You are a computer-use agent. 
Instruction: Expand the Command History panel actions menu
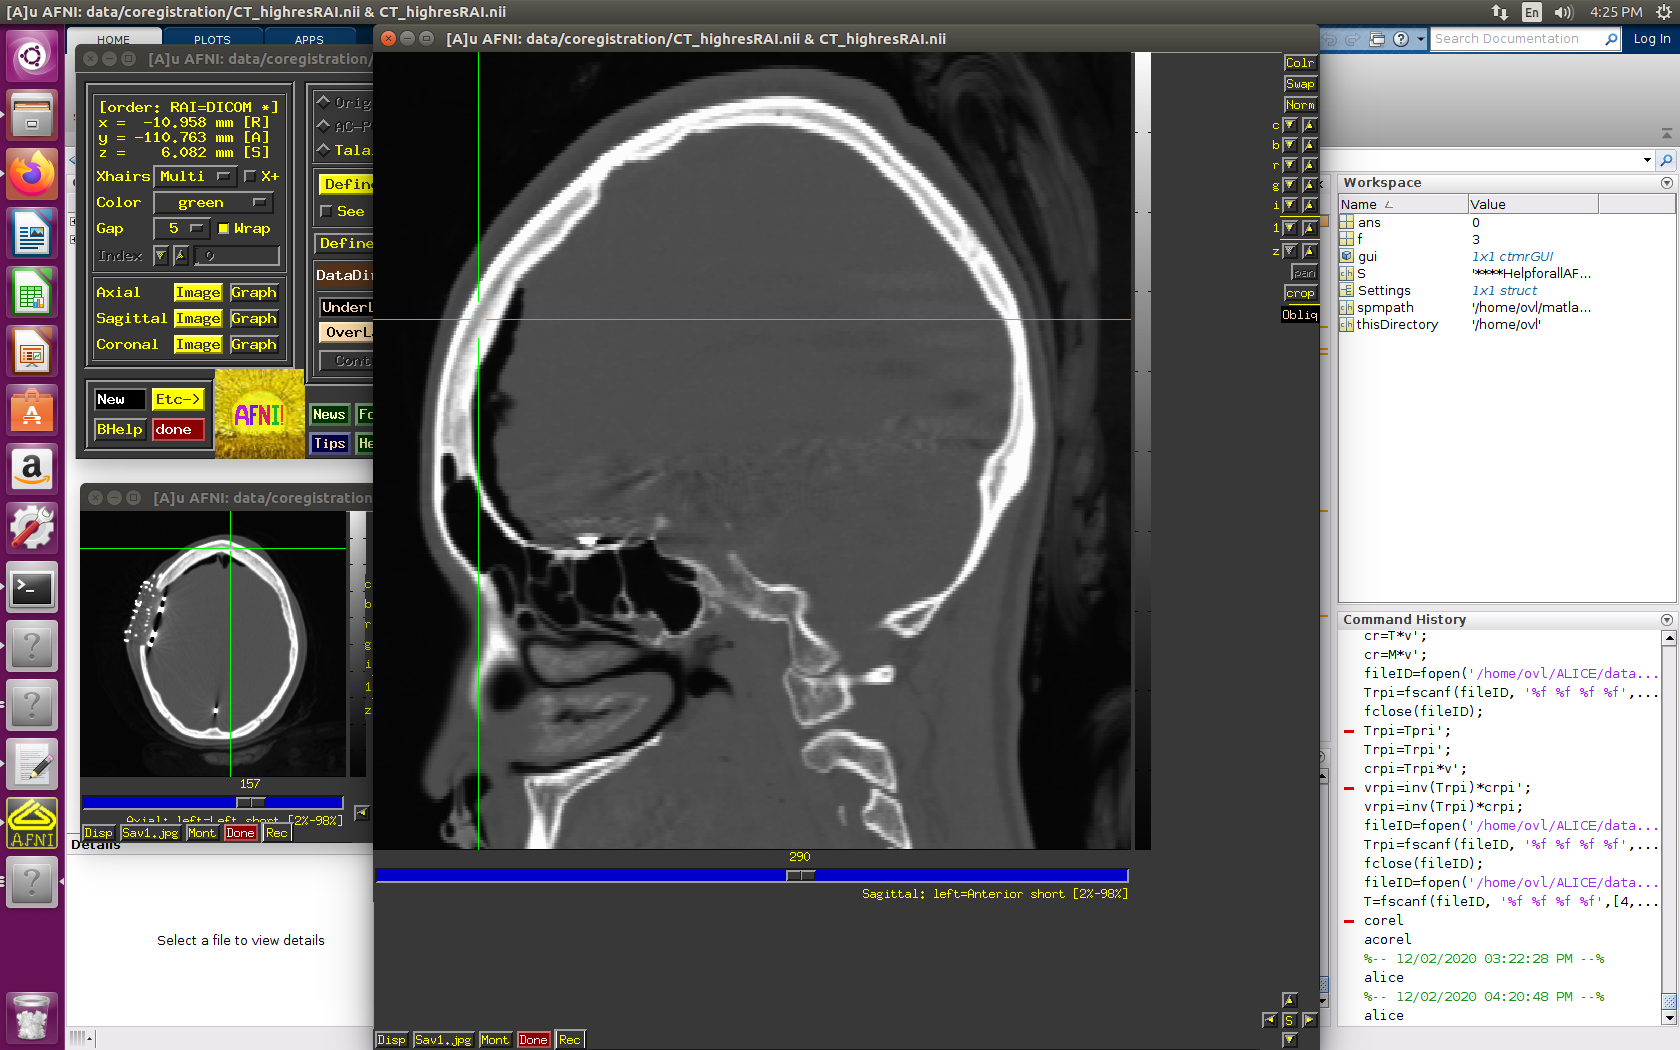(x=1666, y=620)
